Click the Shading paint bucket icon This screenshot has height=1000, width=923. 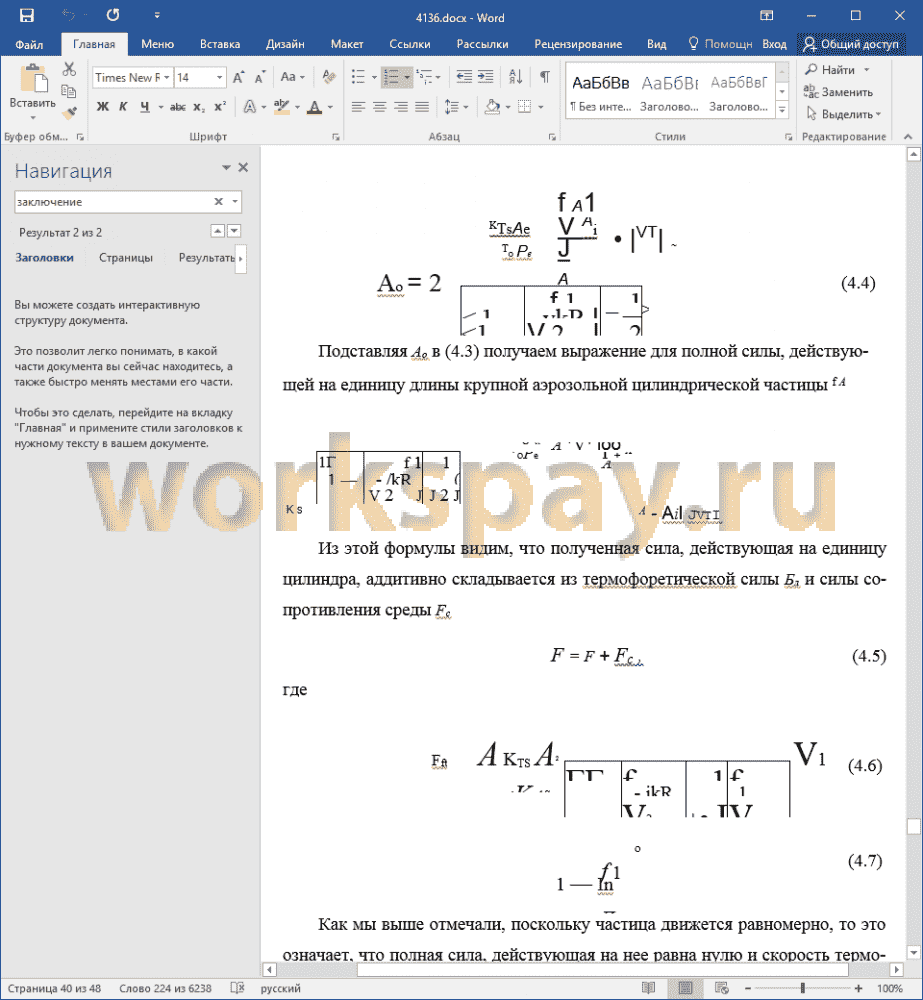492,107
